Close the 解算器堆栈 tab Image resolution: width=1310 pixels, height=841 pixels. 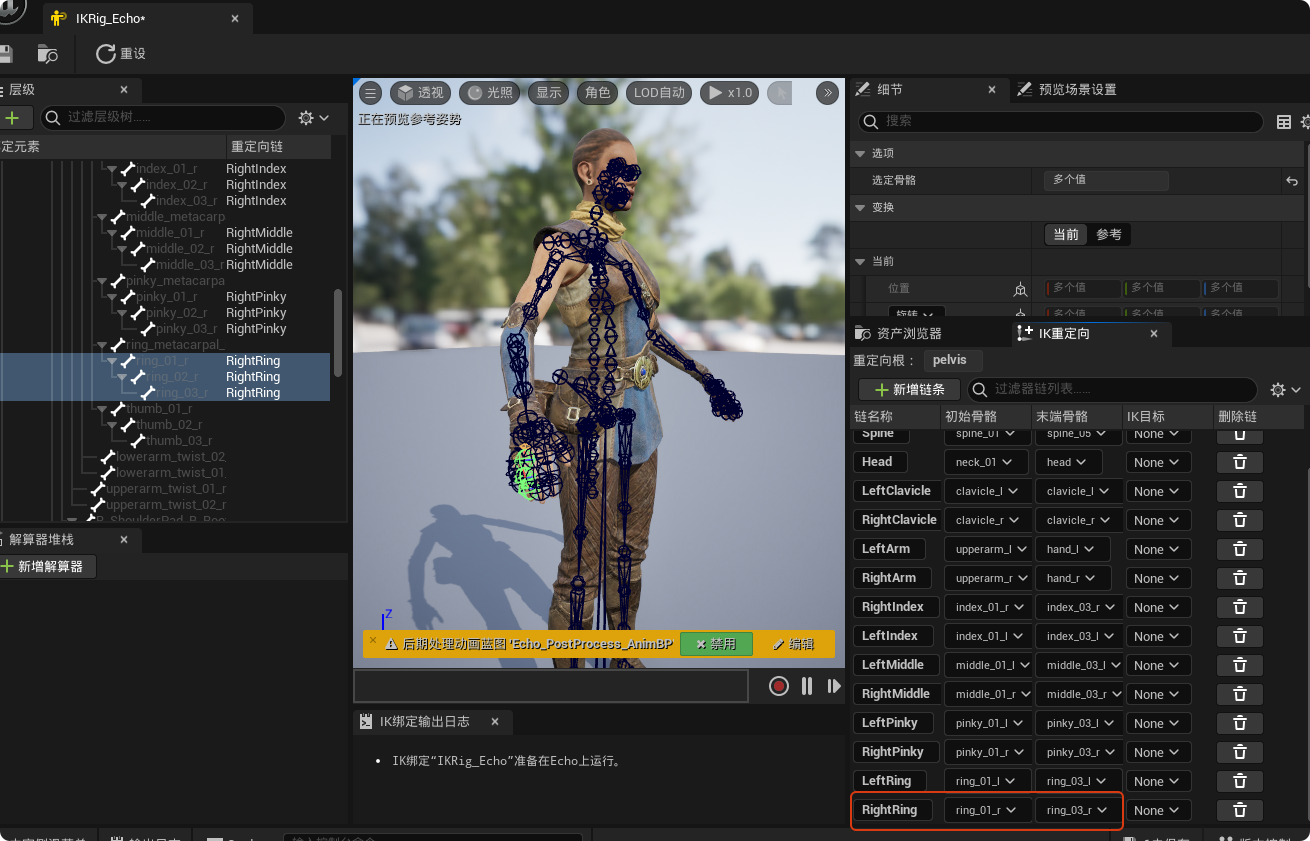pos(124,540)
